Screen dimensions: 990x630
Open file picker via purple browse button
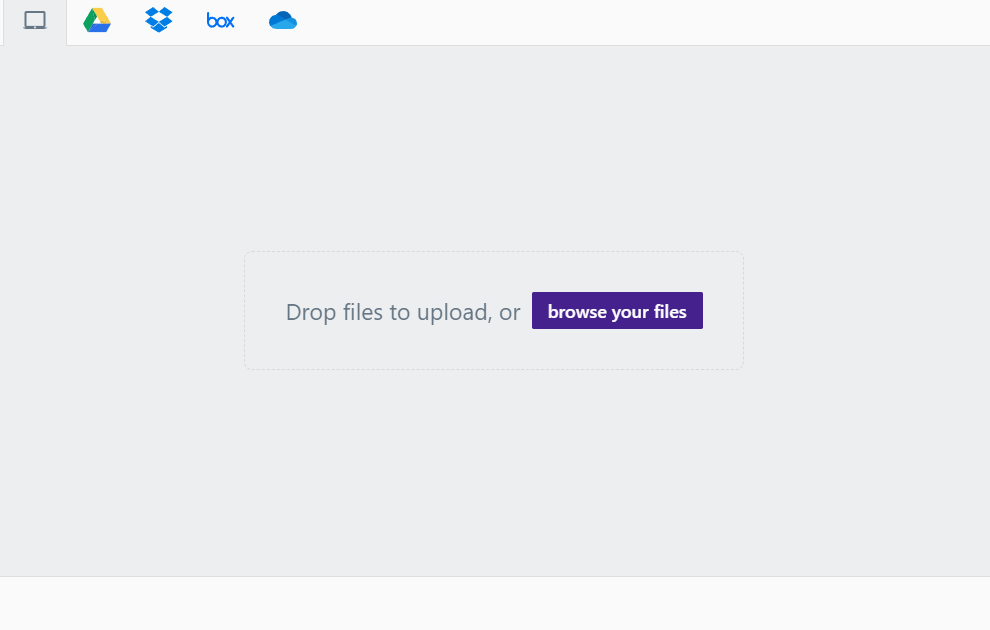coord(617,311)
